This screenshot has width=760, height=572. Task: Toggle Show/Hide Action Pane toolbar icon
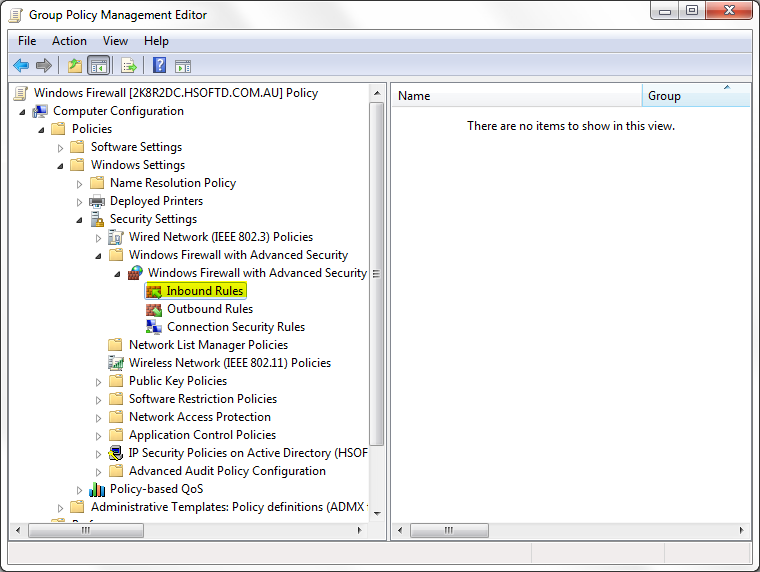click(183, 66)
